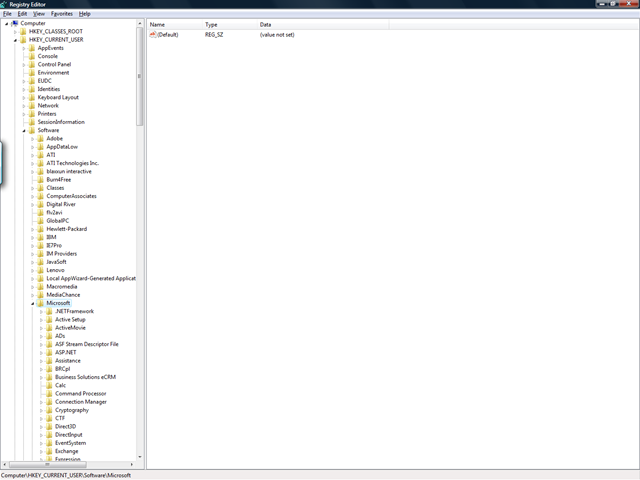640x480 pixels.
Task: Click the JavaSoft folder icon
Action: pyautogui.click(x=40, y=262)
